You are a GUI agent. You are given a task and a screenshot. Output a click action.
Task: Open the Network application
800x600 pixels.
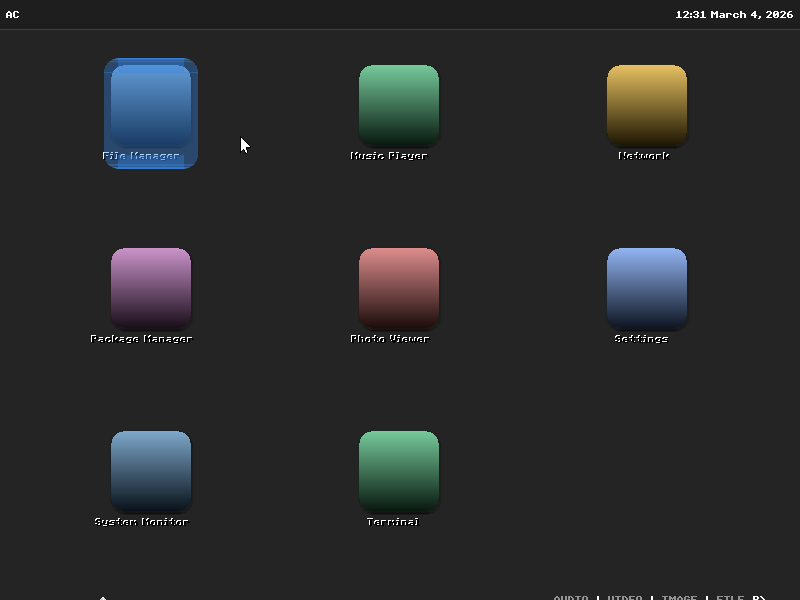point(646,105)
